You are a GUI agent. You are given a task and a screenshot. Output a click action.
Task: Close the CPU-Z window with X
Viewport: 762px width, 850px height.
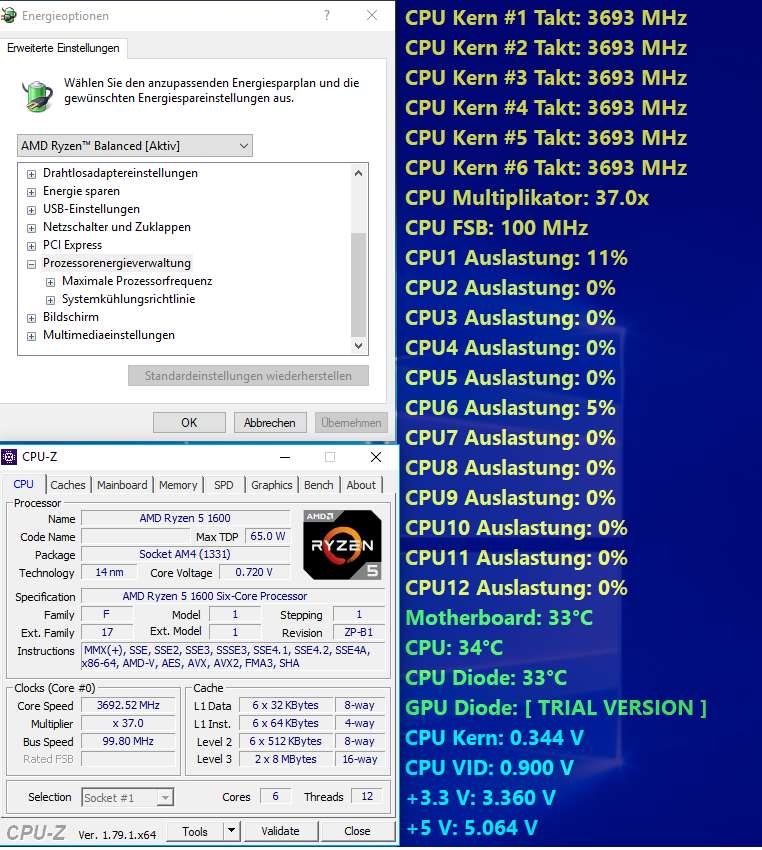[376, 457]
